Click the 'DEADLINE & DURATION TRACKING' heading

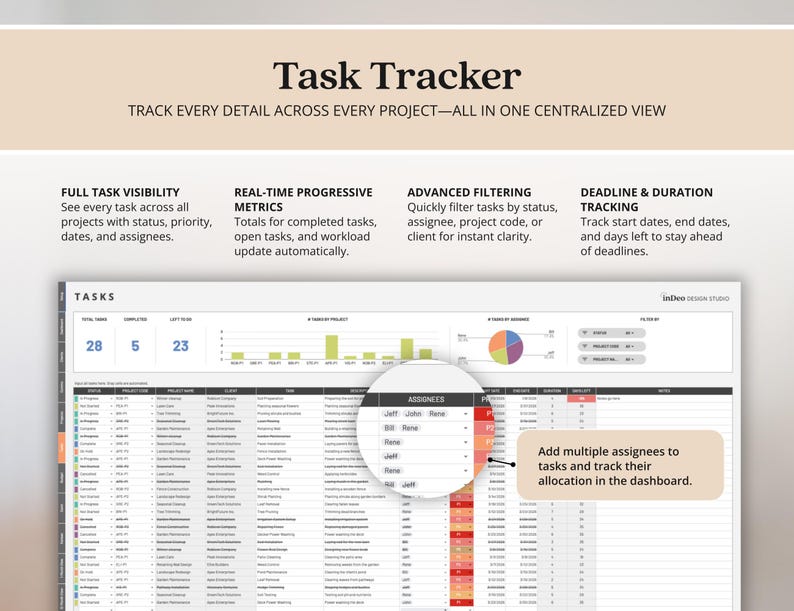click(x=647, y=199)
